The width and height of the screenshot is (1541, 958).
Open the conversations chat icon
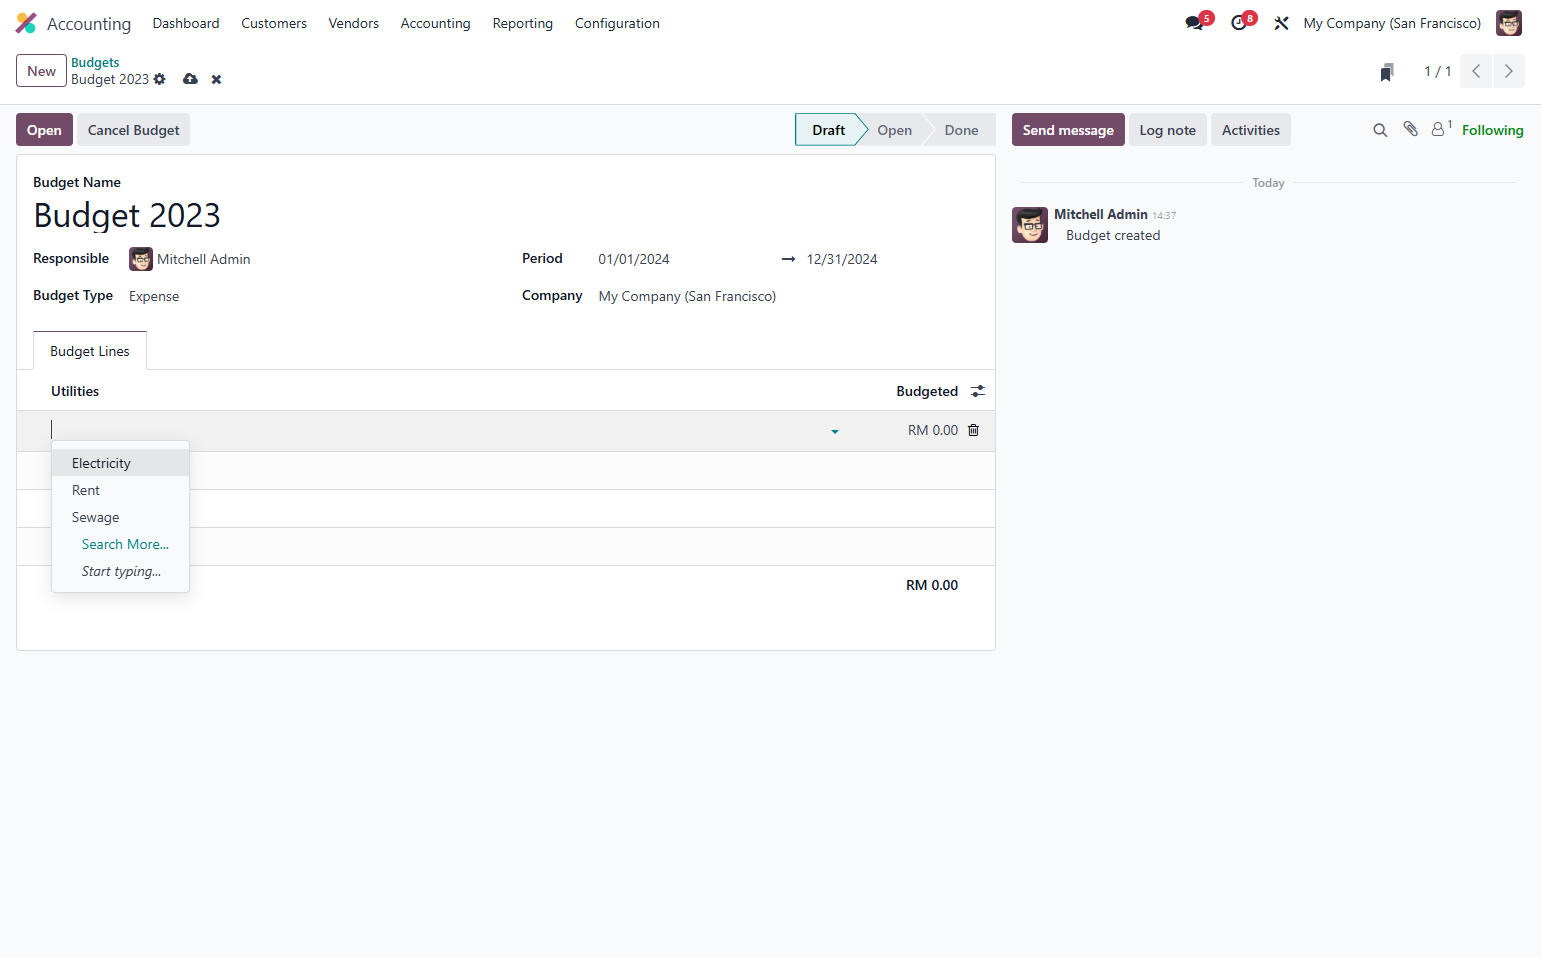click(1196, 22)
